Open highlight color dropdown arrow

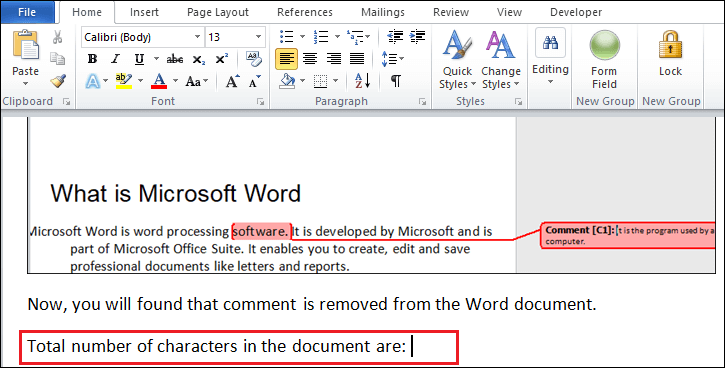[141, 81]
